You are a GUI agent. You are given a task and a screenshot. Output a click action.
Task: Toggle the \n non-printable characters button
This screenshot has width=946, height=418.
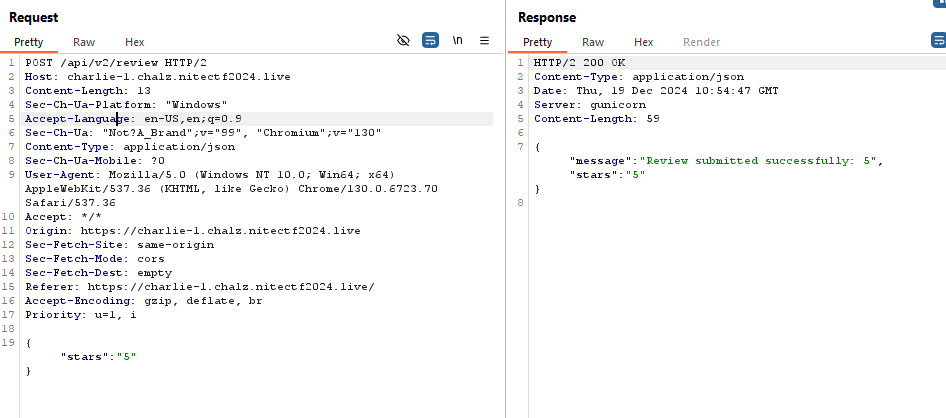(x=458, y=41)
